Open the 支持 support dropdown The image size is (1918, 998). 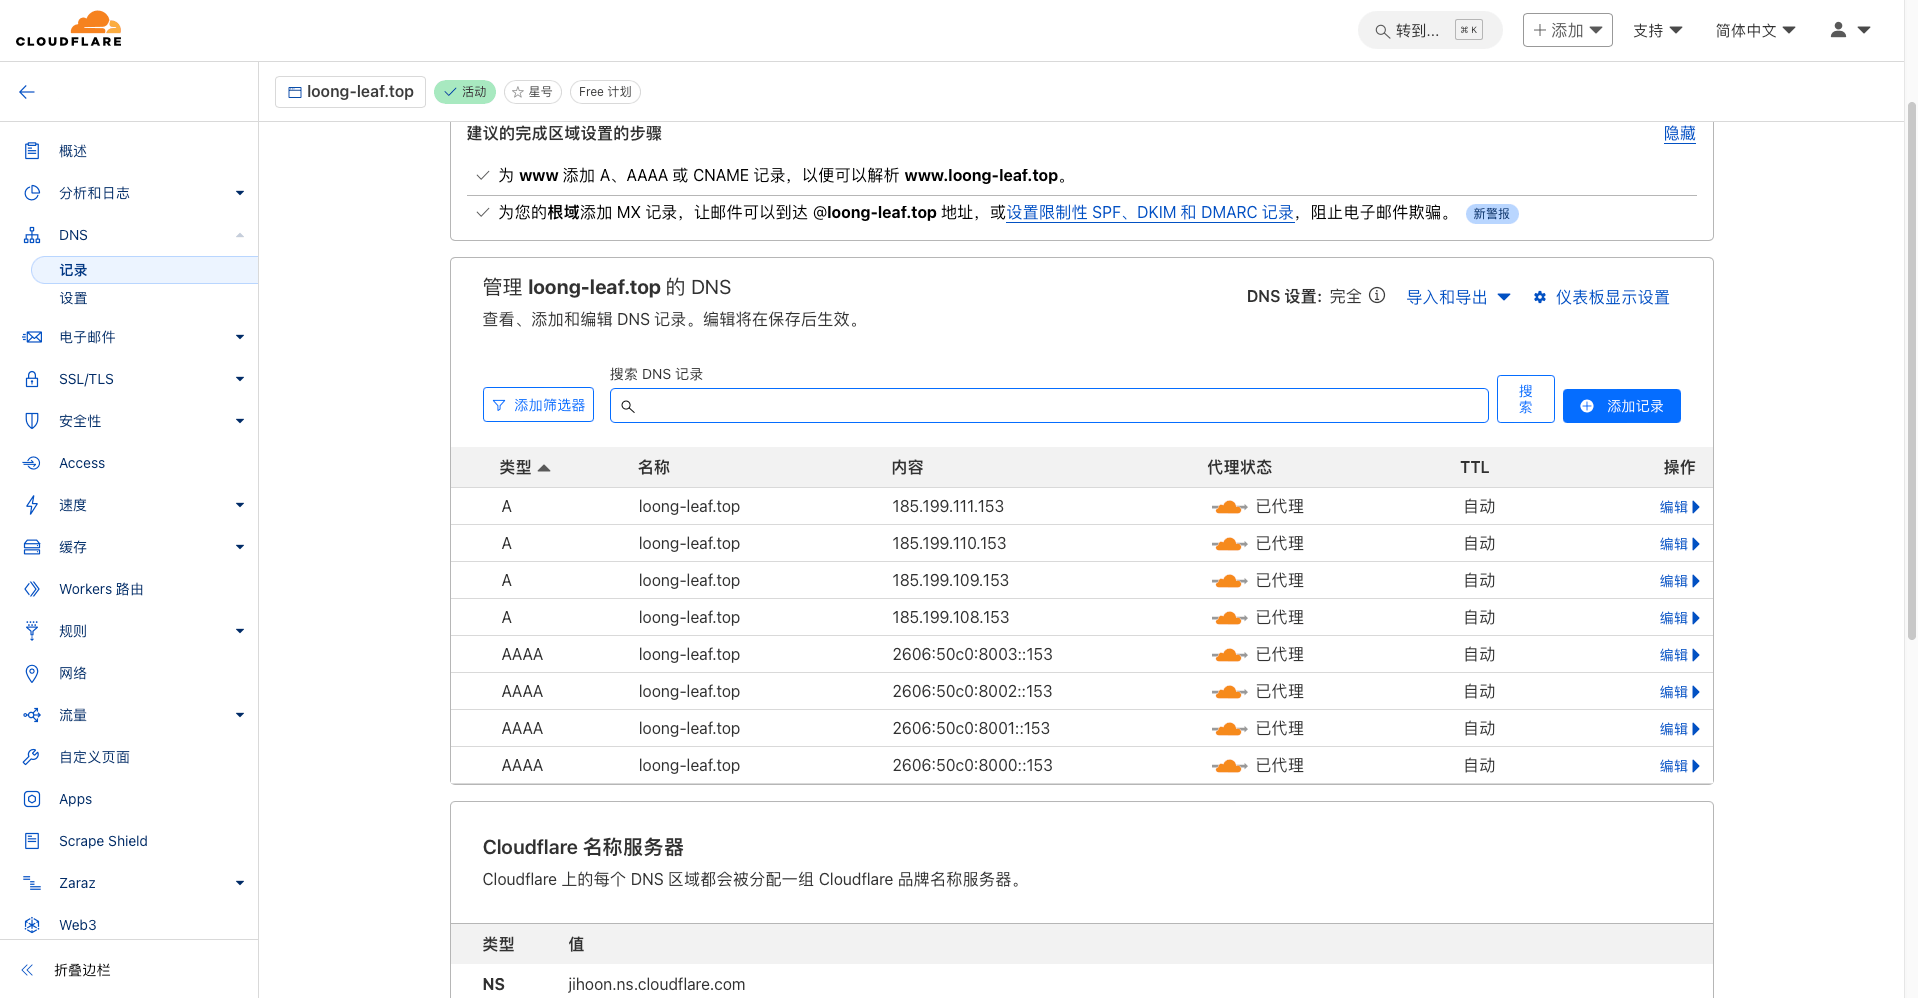pyautogui.click(x=1657, y=31)
